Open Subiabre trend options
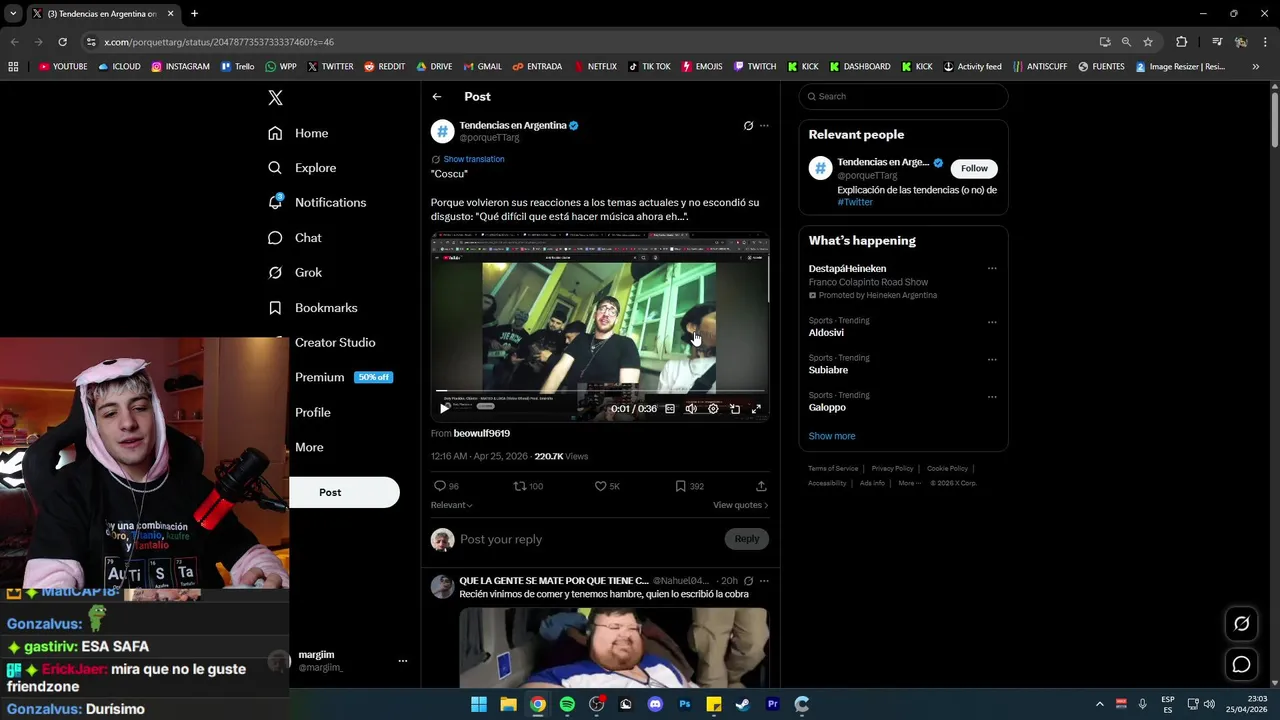Image resolution: width=1280 pixels, height=720 pixels. (x=992, y=359)
